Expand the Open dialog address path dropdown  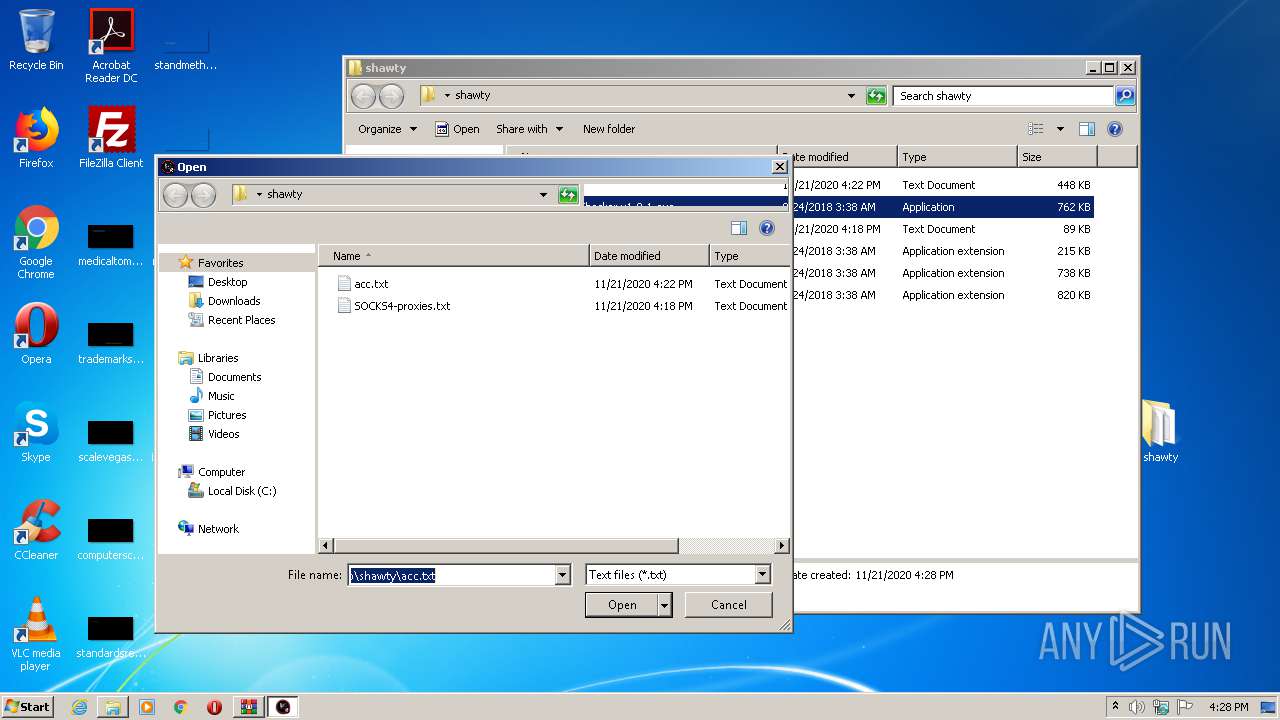pyautogui.click(x=543, y=195)
